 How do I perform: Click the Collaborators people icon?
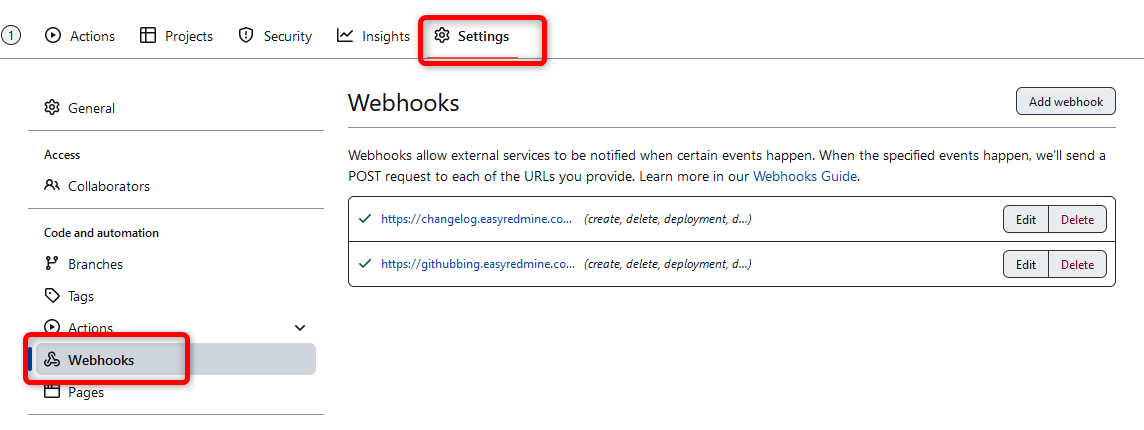[51, 185]
